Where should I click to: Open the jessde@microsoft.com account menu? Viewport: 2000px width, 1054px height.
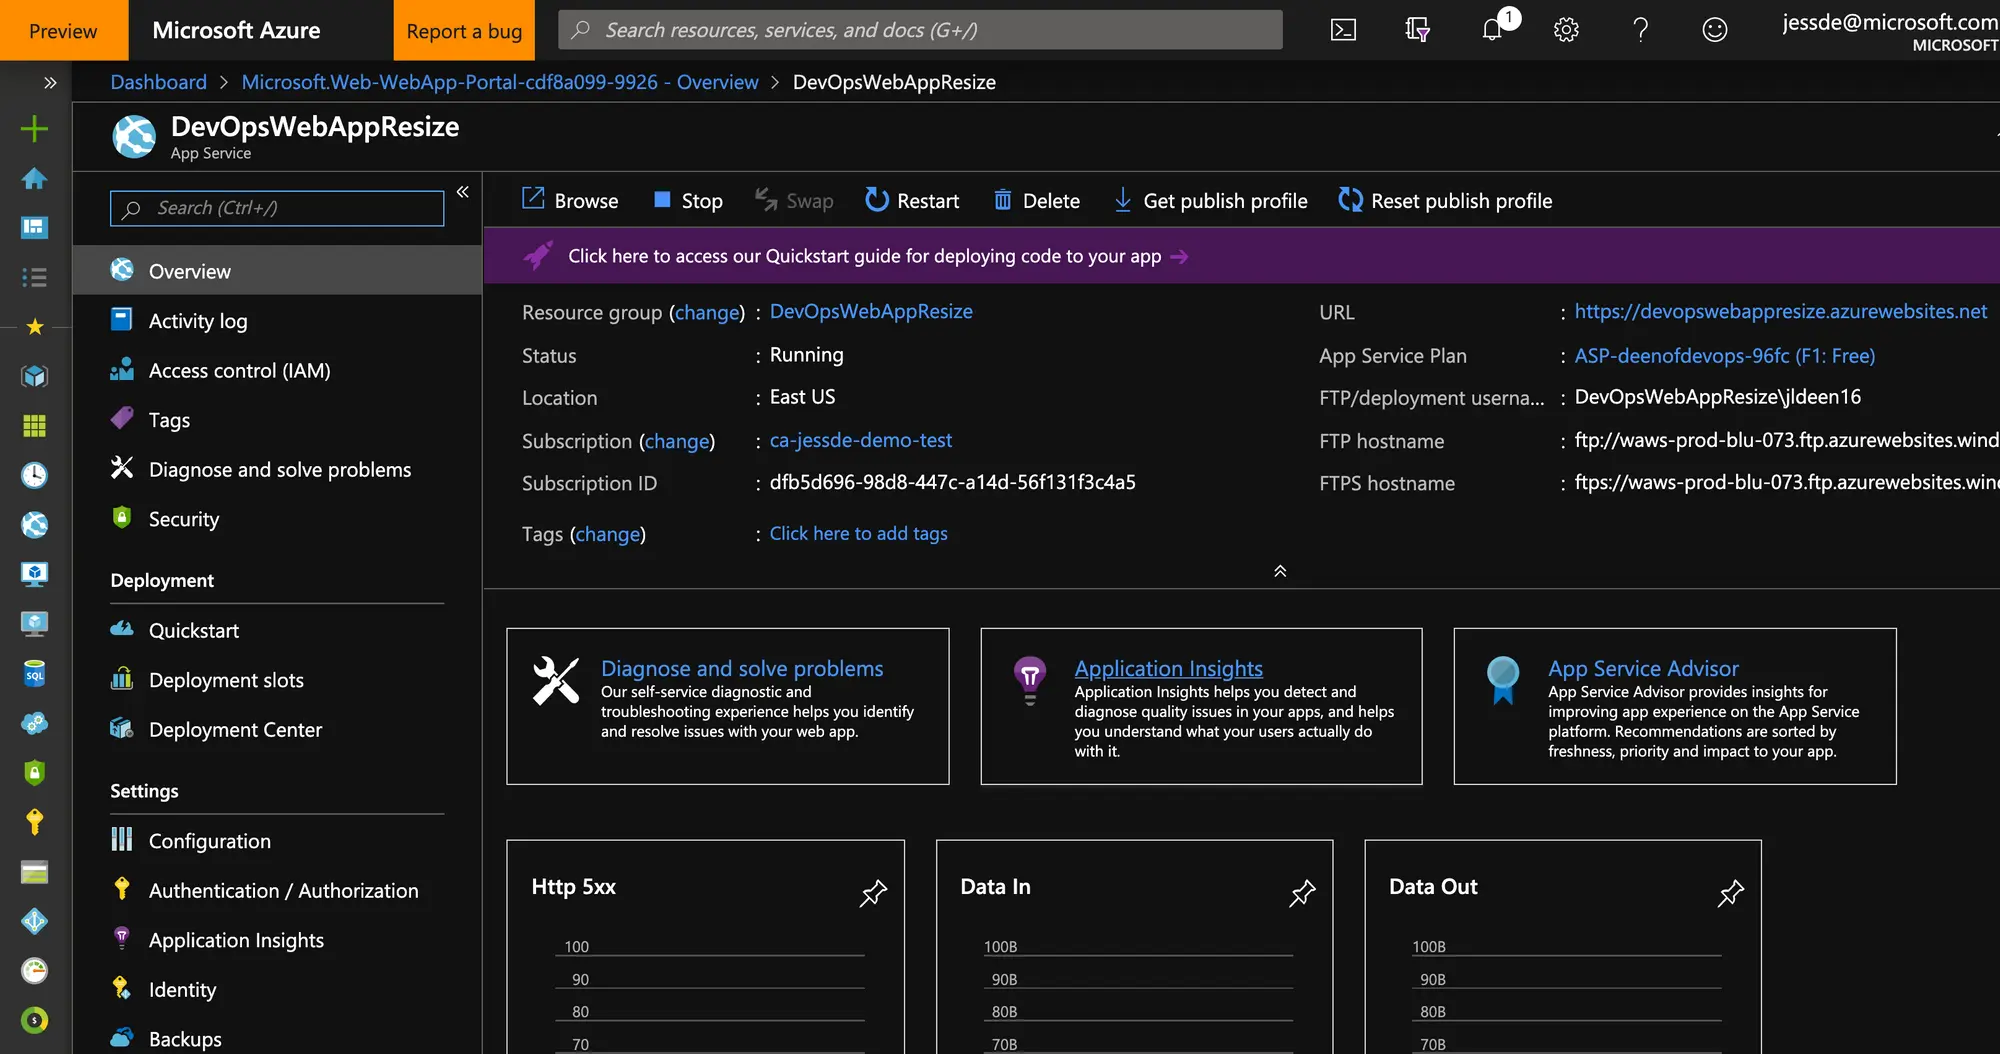point(1890,30)
